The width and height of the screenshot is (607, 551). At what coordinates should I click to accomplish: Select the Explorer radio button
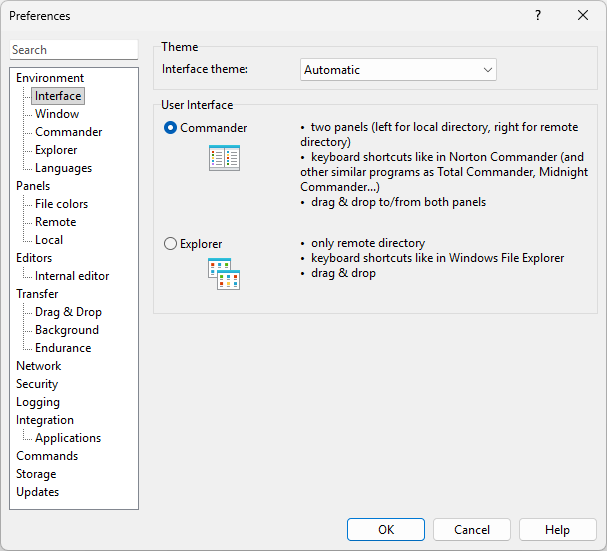pyautogui.click(x=171, y=244)
